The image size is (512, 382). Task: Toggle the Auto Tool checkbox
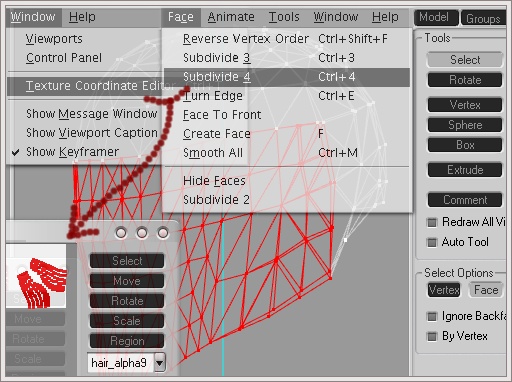[x=432, y=242]
